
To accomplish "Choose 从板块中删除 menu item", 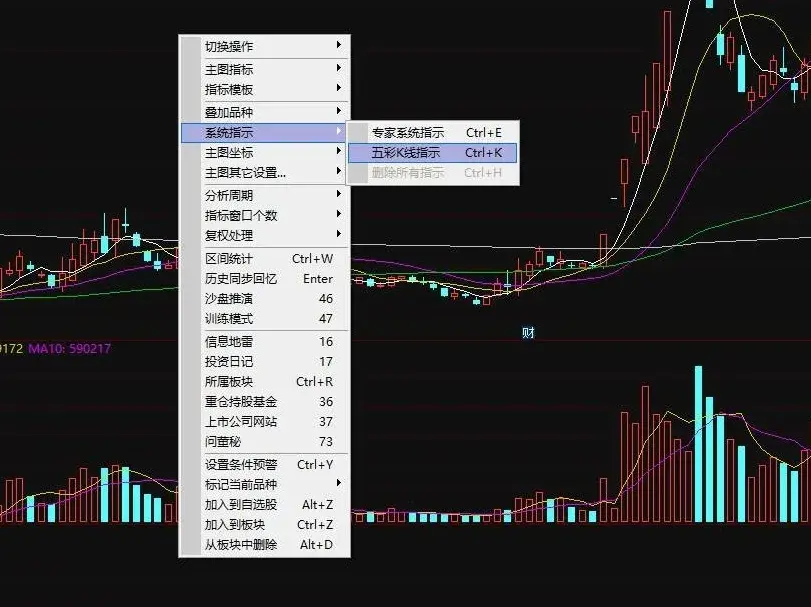I will click(x=265, y=545).
